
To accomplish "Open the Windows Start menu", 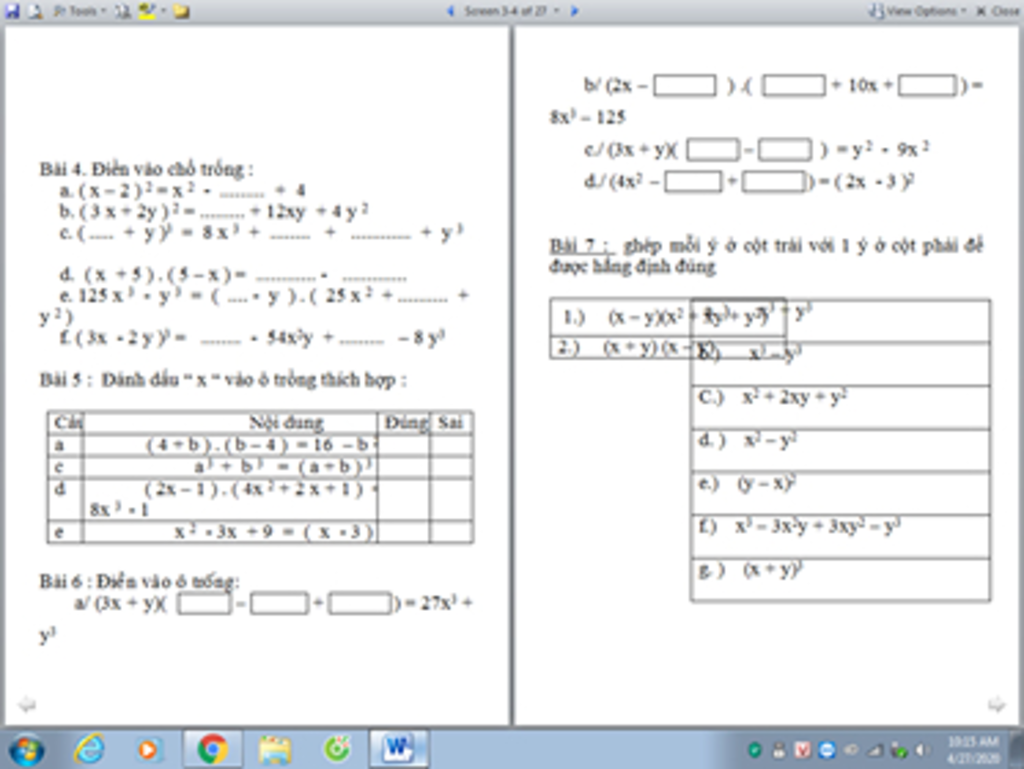I will point(26,749).
